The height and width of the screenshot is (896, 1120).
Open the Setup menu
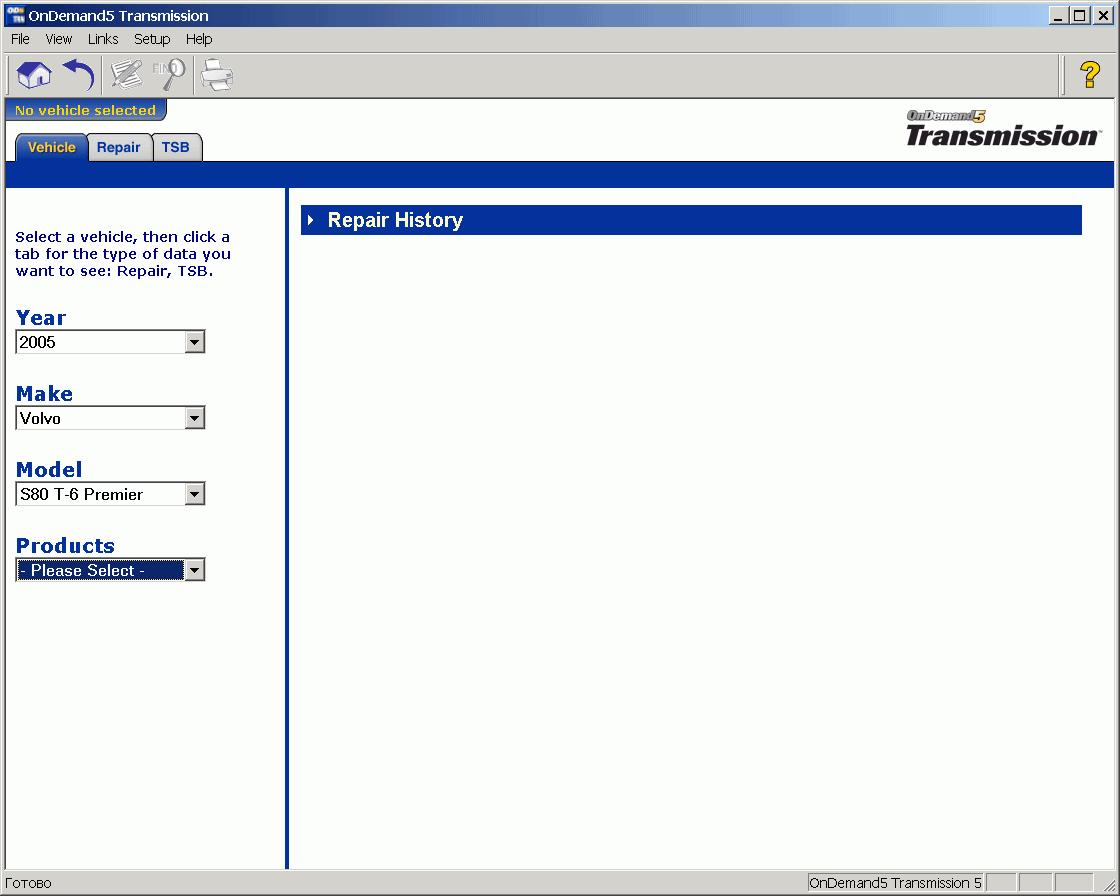pyautogui.click(x=152, y=39)
